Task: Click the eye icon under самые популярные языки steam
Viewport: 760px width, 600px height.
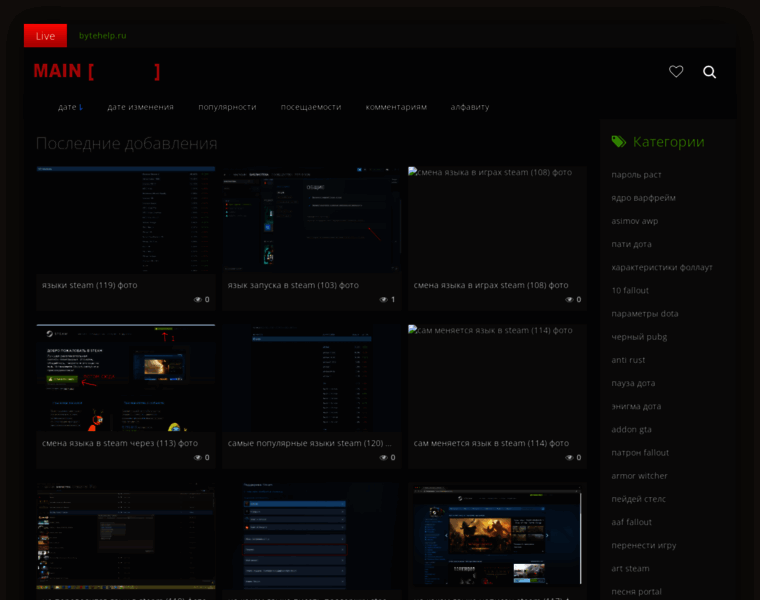Action: pyautogui.click(x=383, y=458)
